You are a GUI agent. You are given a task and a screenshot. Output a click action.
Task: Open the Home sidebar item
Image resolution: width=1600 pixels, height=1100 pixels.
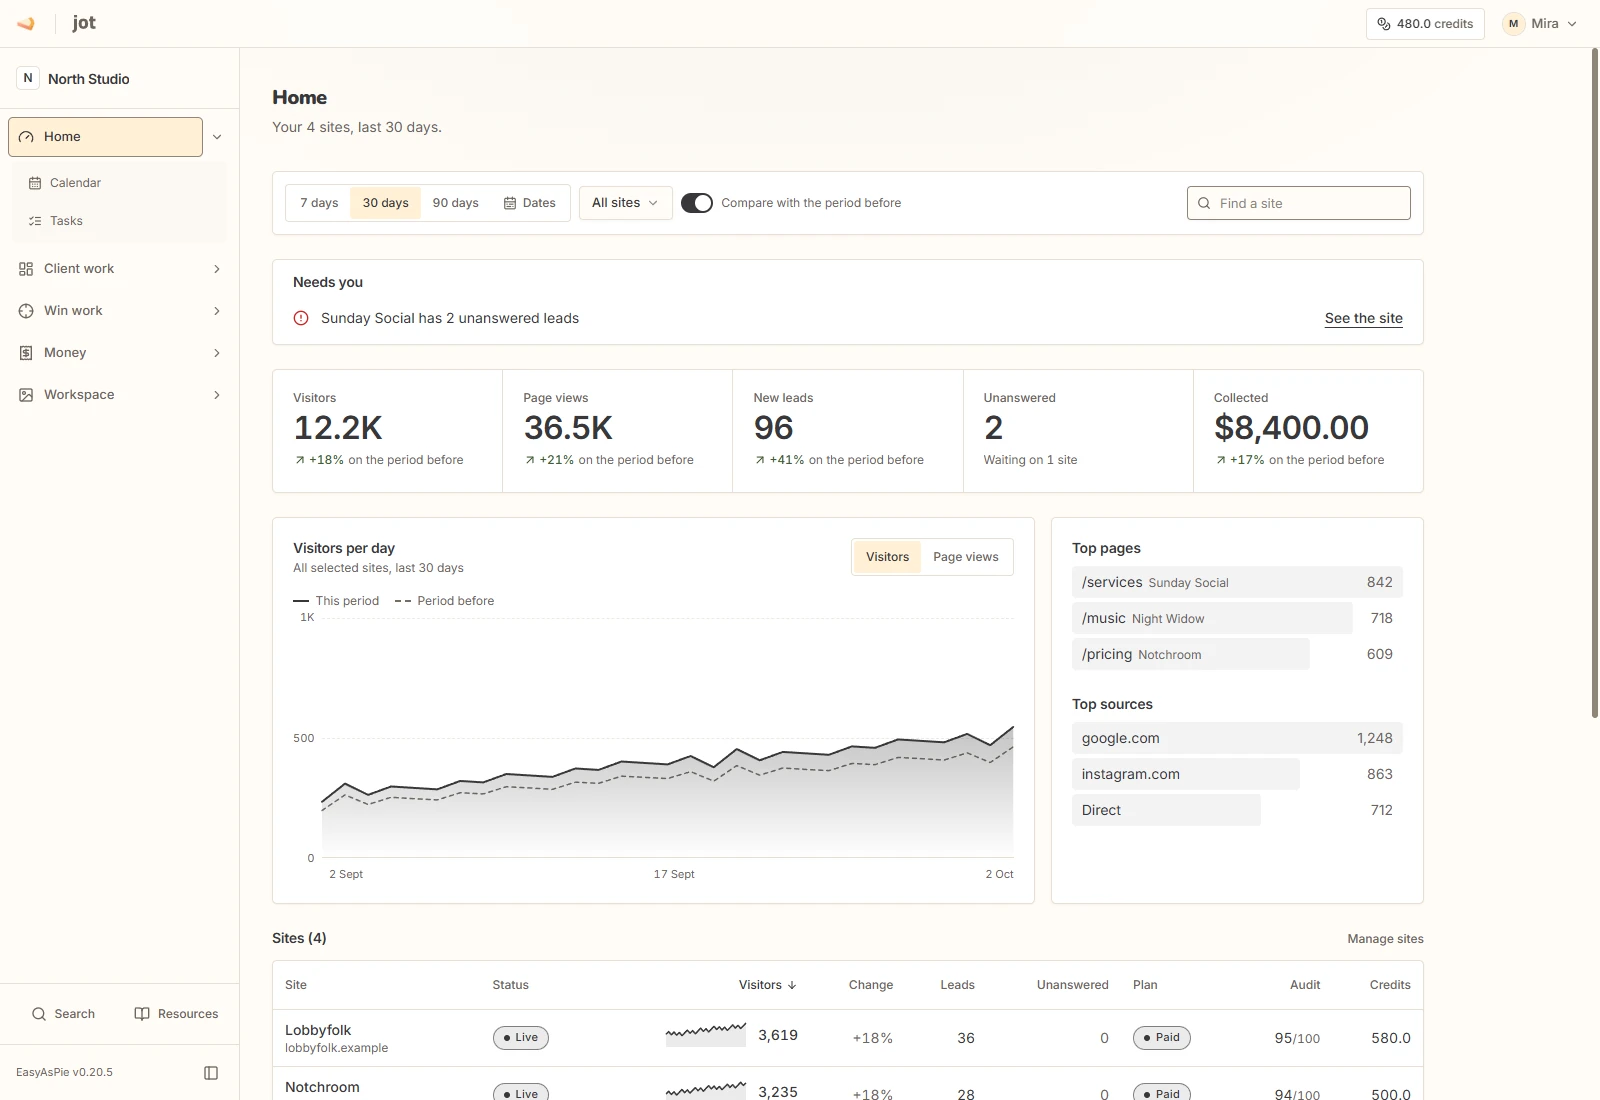[106, 137]
